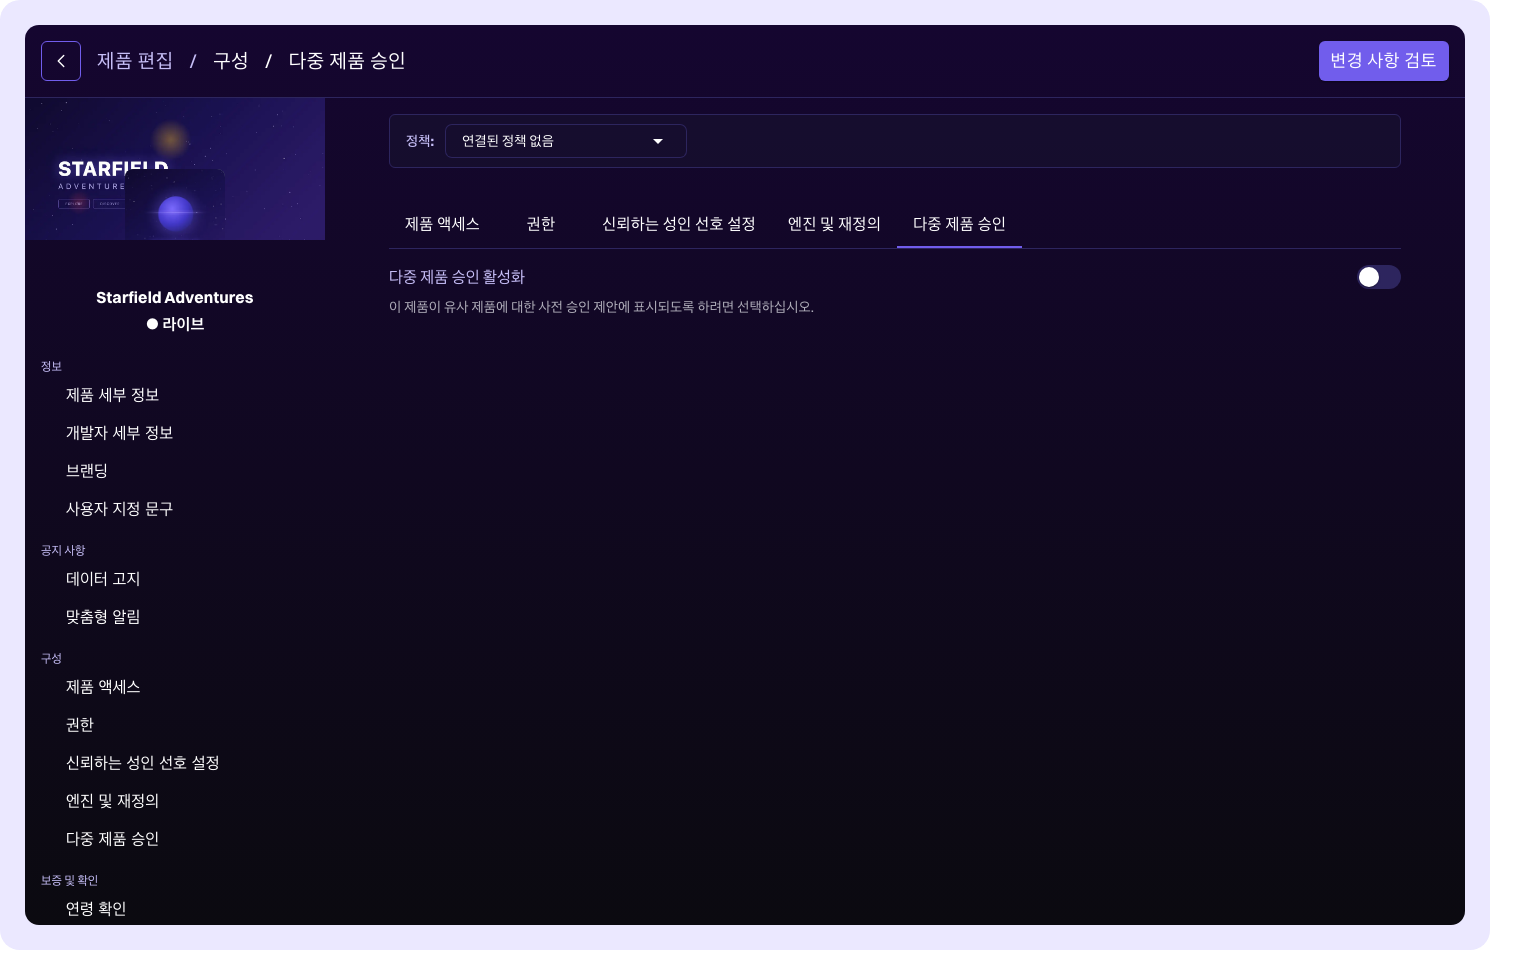
Task: Select 제품 액세스 in the sidebar
Action: tap(103, 687)
